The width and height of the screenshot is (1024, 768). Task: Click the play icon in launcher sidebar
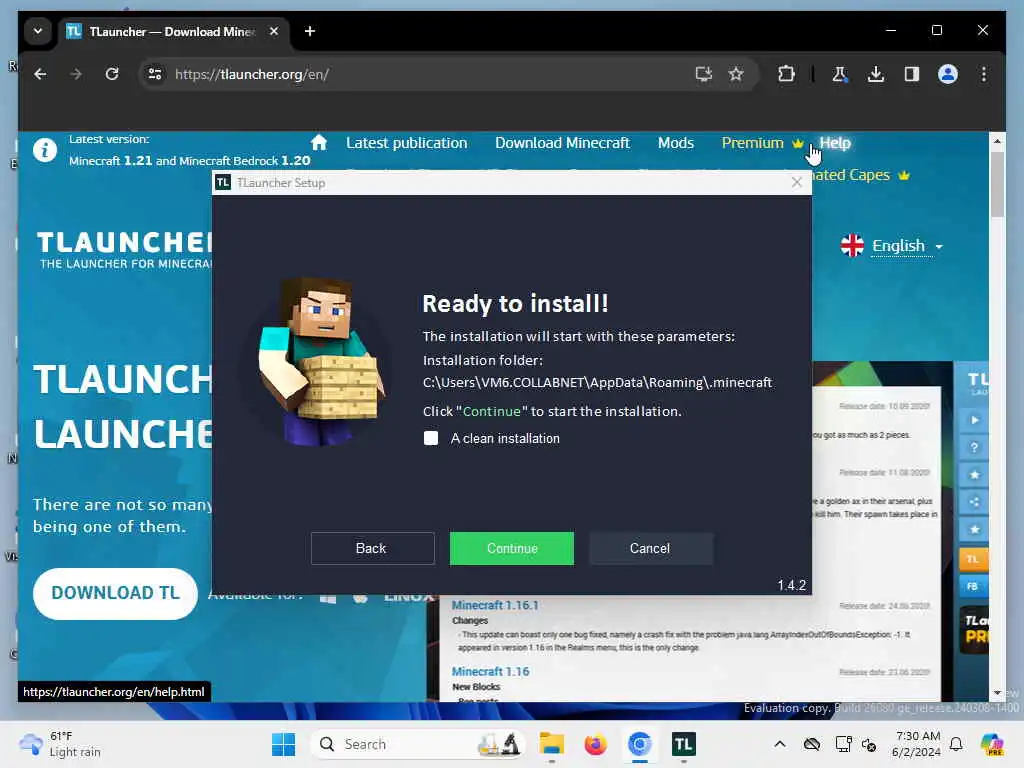pyautogui.click(x=974, y=420)
